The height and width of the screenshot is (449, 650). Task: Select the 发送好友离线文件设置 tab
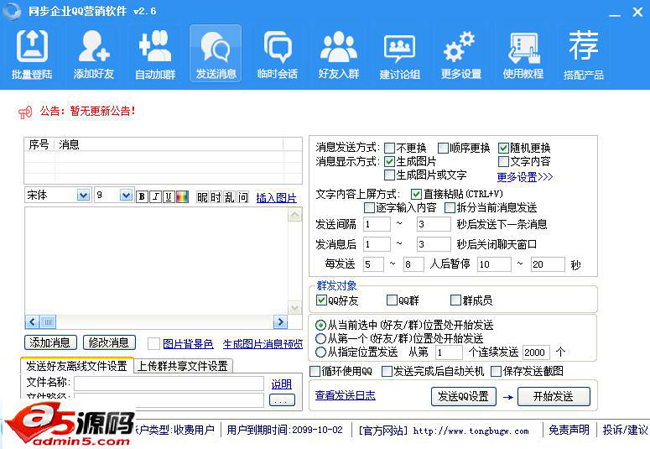(x=77, y=366)
